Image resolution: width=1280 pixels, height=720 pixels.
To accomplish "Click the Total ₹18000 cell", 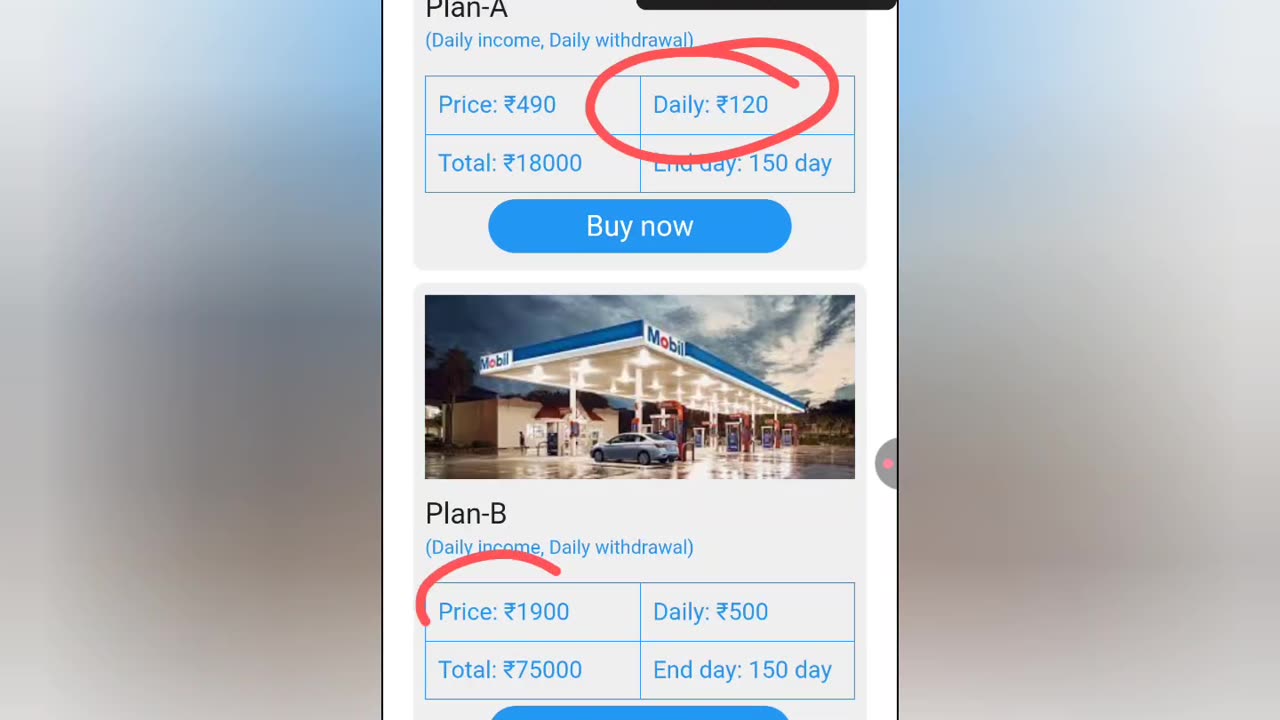I will pos(532,164).
